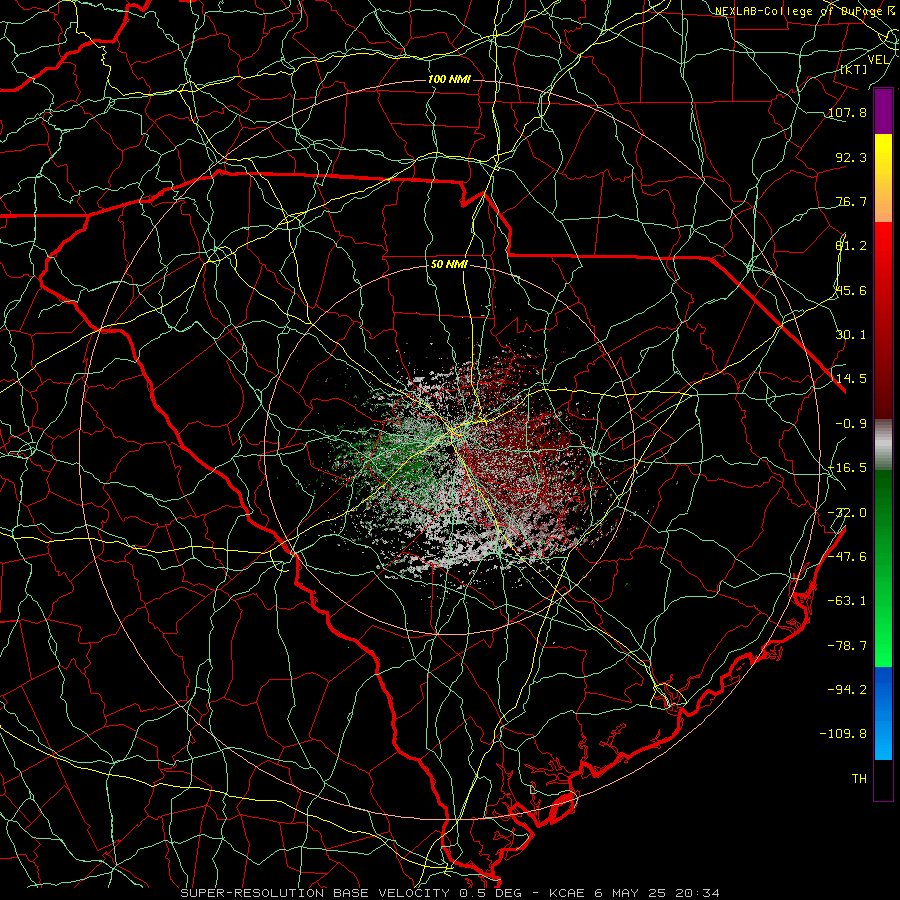The width and height of the screenshot is (900, 900).
Task: Click the [KT] units label
Action: point(854,69)
